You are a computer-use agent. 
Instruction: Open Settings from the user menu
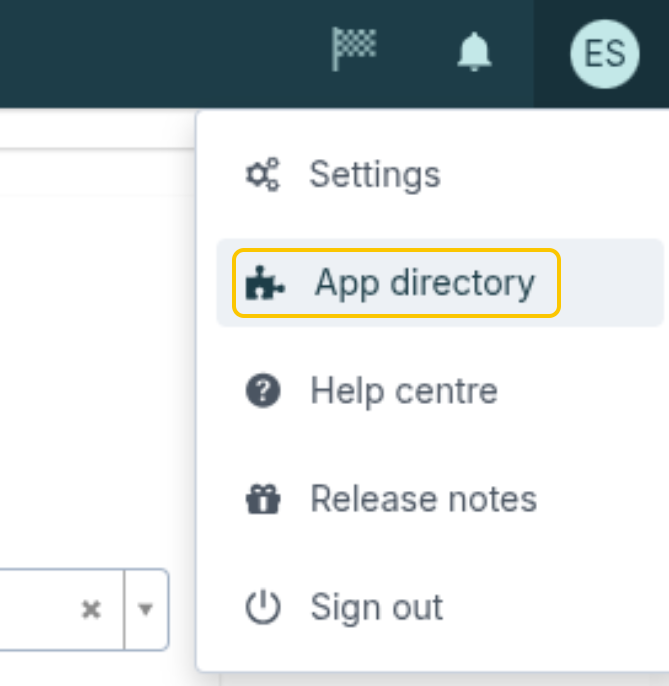pos(343,175)
